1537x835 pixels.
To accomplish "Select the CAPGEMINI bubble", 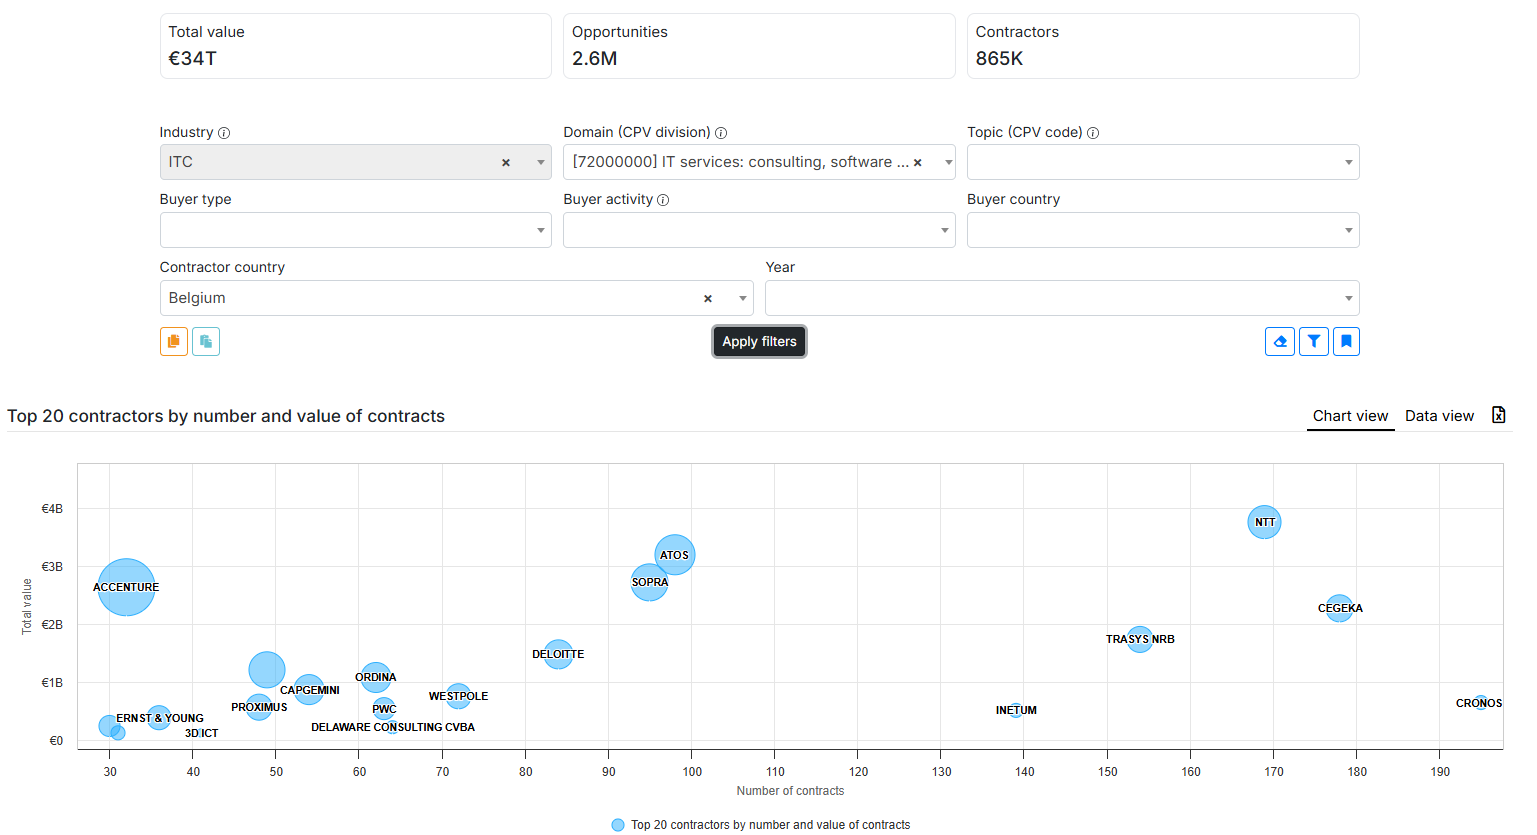I will coord(309,690).
